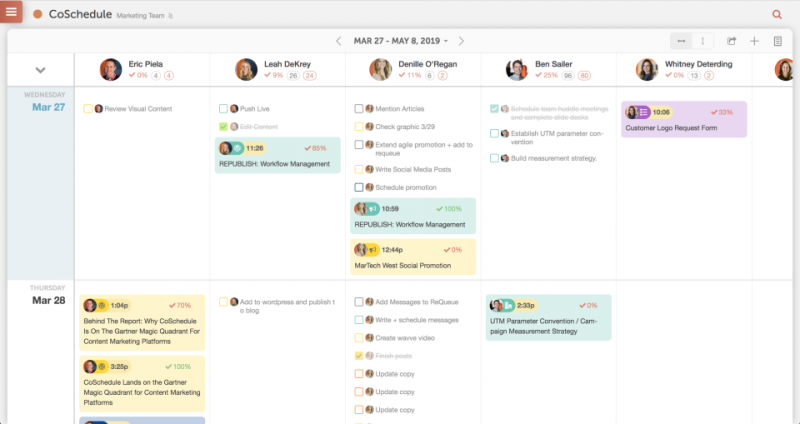The height and width of the screenshot is (424, 800).
Task: Click form-type icon on Customer Logo card
Action: tap(644, 112)
